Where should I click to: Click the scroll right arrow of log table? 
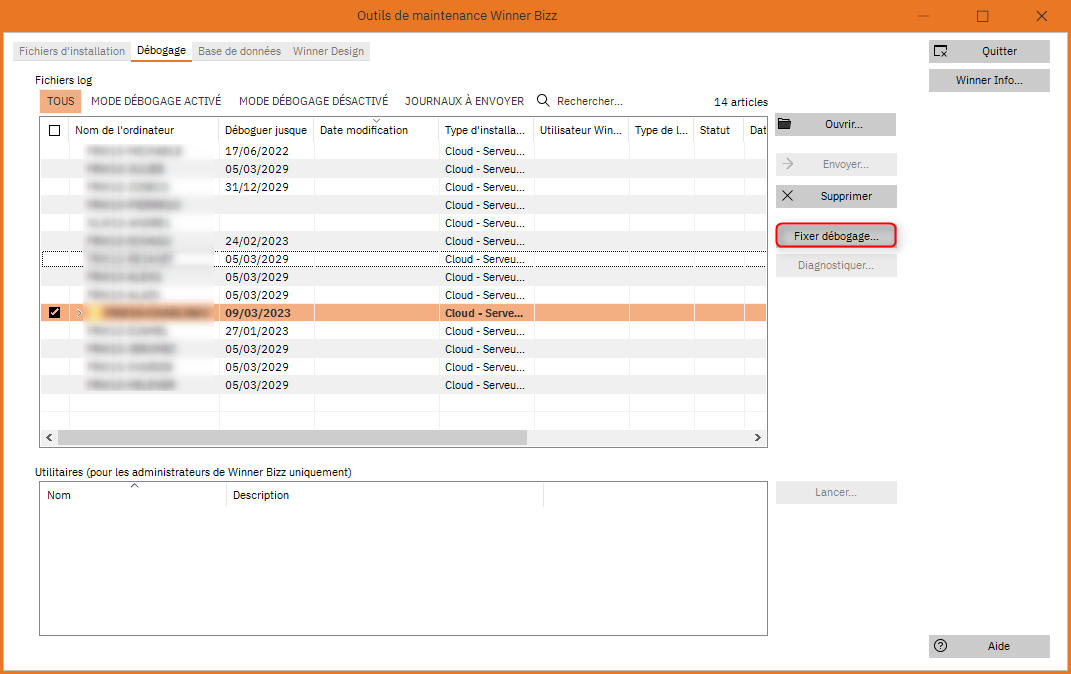point(757,437)
